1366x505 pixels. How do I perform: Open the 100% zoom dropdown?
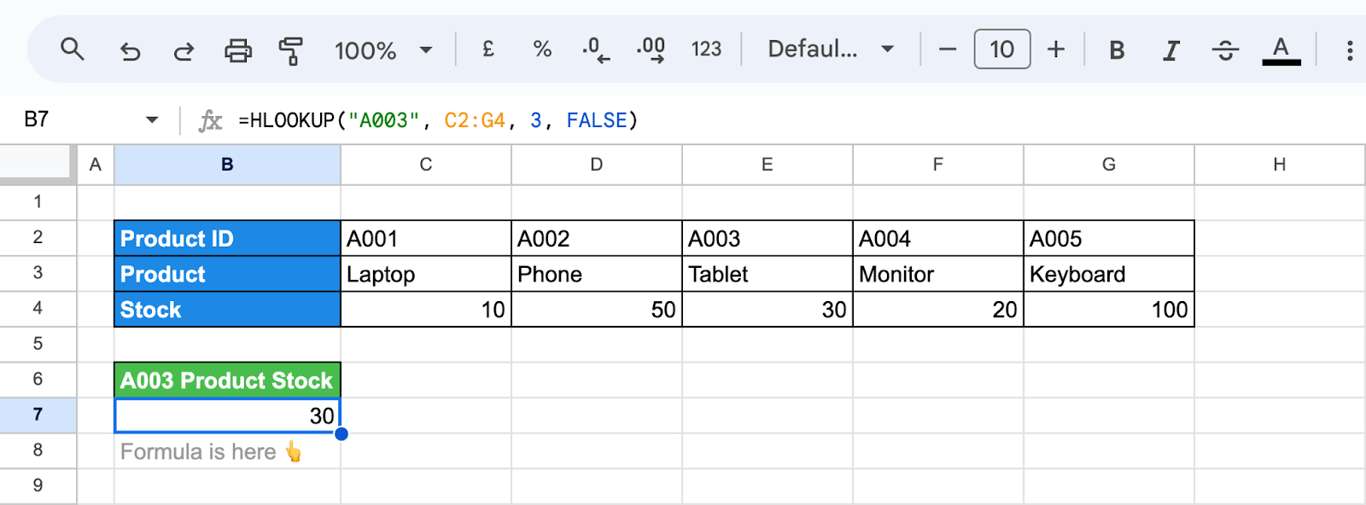coord(383,50)
